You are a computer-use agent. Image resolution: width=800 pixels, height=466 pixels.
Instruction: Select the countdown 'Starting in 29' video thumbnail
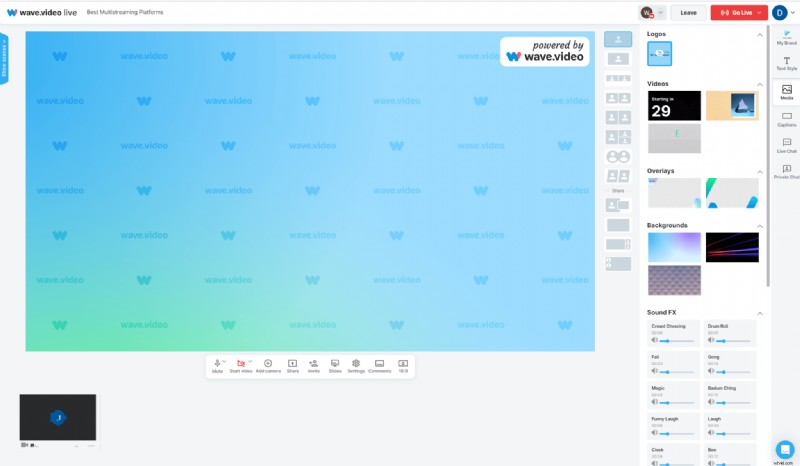pyautogui.click(x=674, y=106)
